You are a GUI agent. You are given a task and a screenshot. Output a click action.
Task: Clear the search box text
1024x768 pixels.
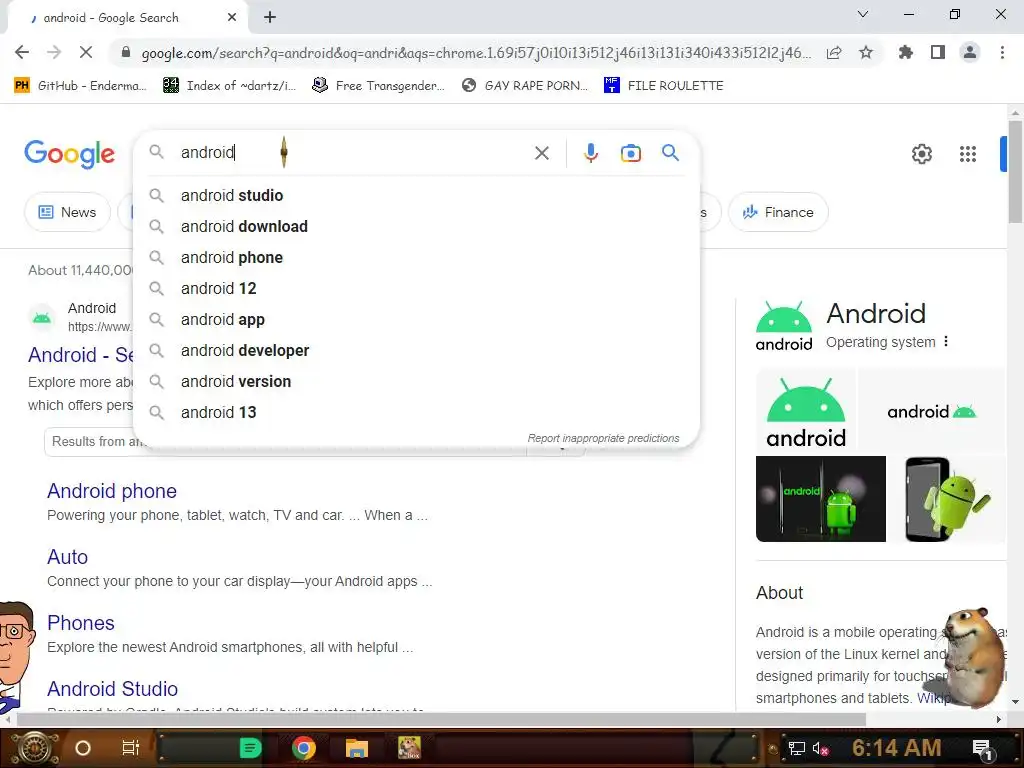click(541, 153)
